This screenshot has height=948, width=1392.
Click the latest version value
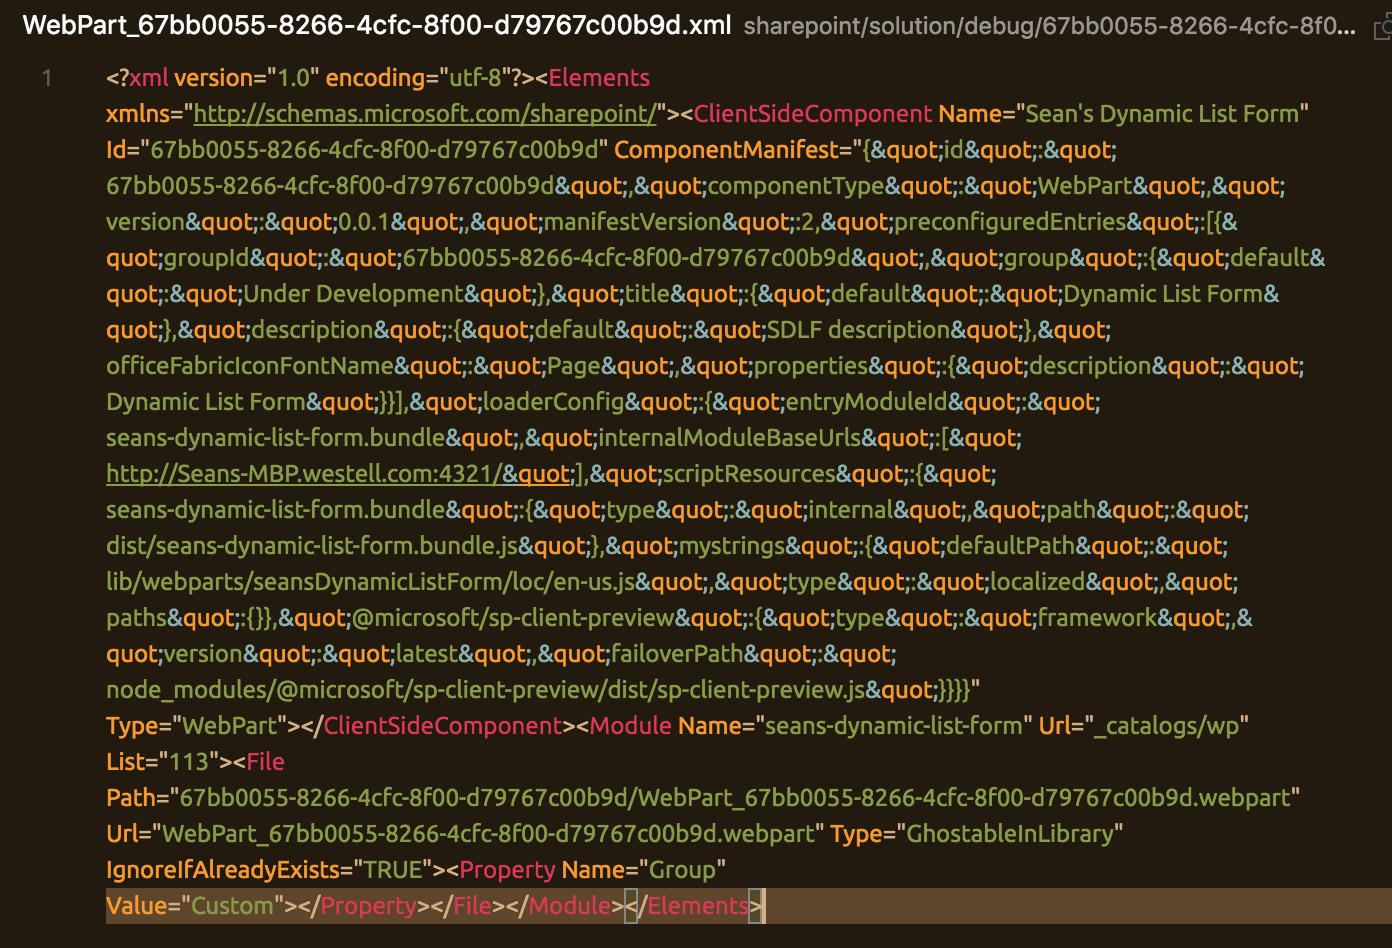426,654
